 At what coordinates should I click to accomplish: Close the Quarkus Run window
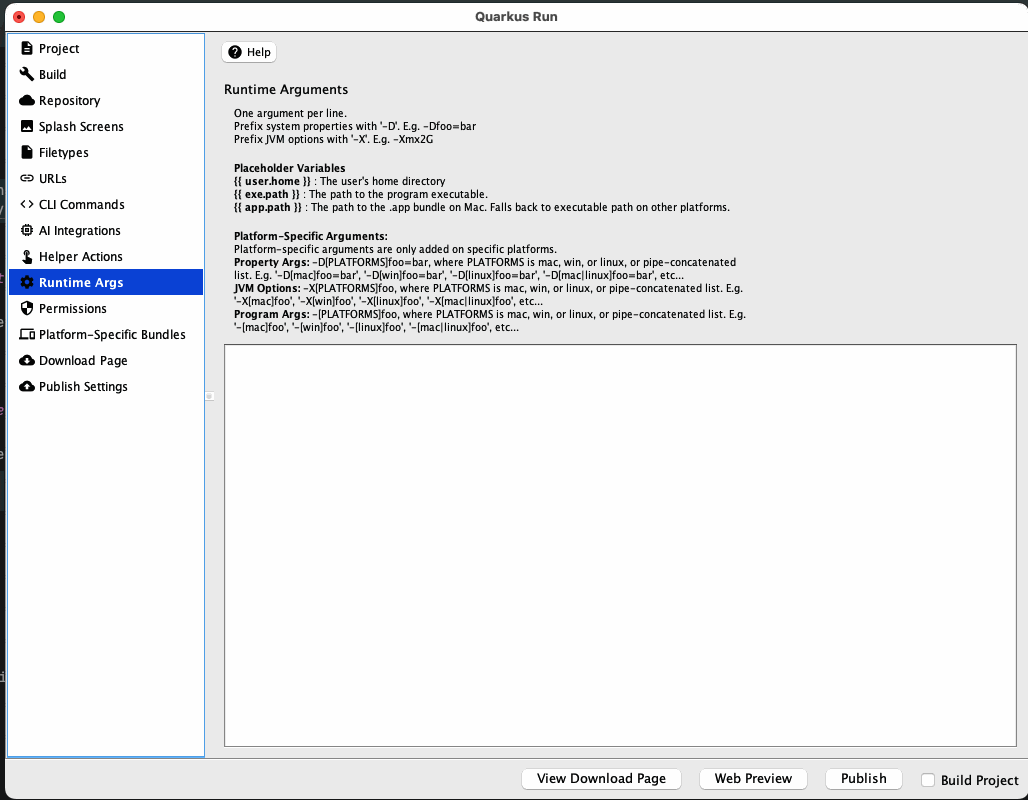(19, 17)
